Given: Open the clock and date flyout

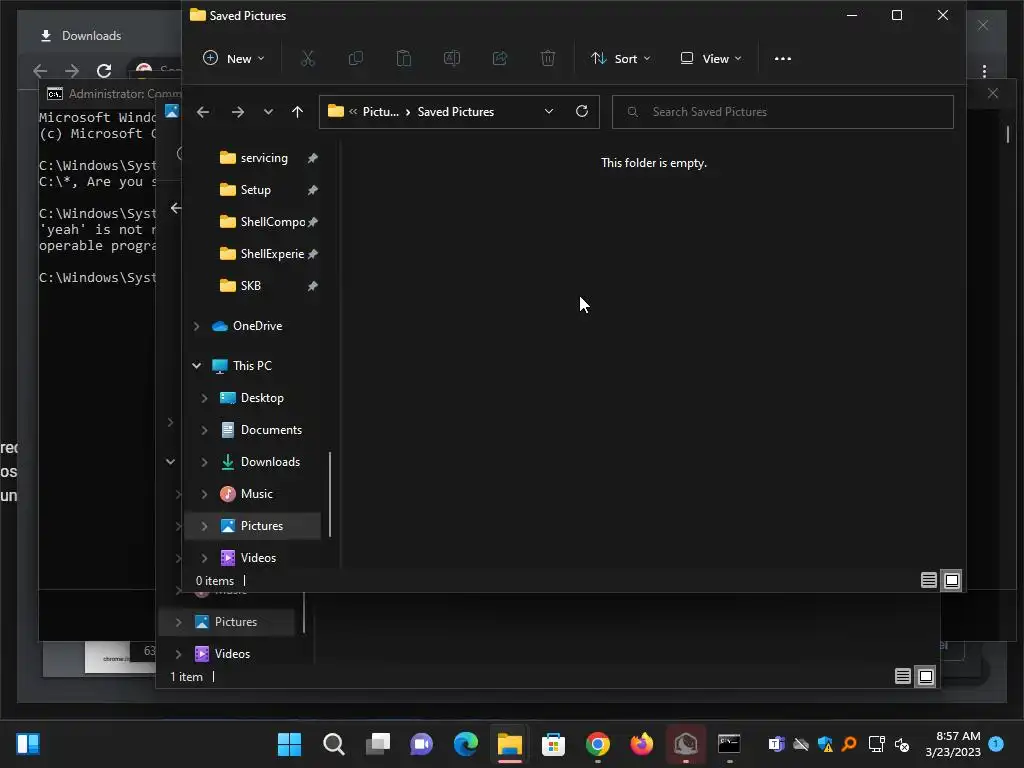Looking at the screenshot, I should pyautogui.click(x=953, y=744).
